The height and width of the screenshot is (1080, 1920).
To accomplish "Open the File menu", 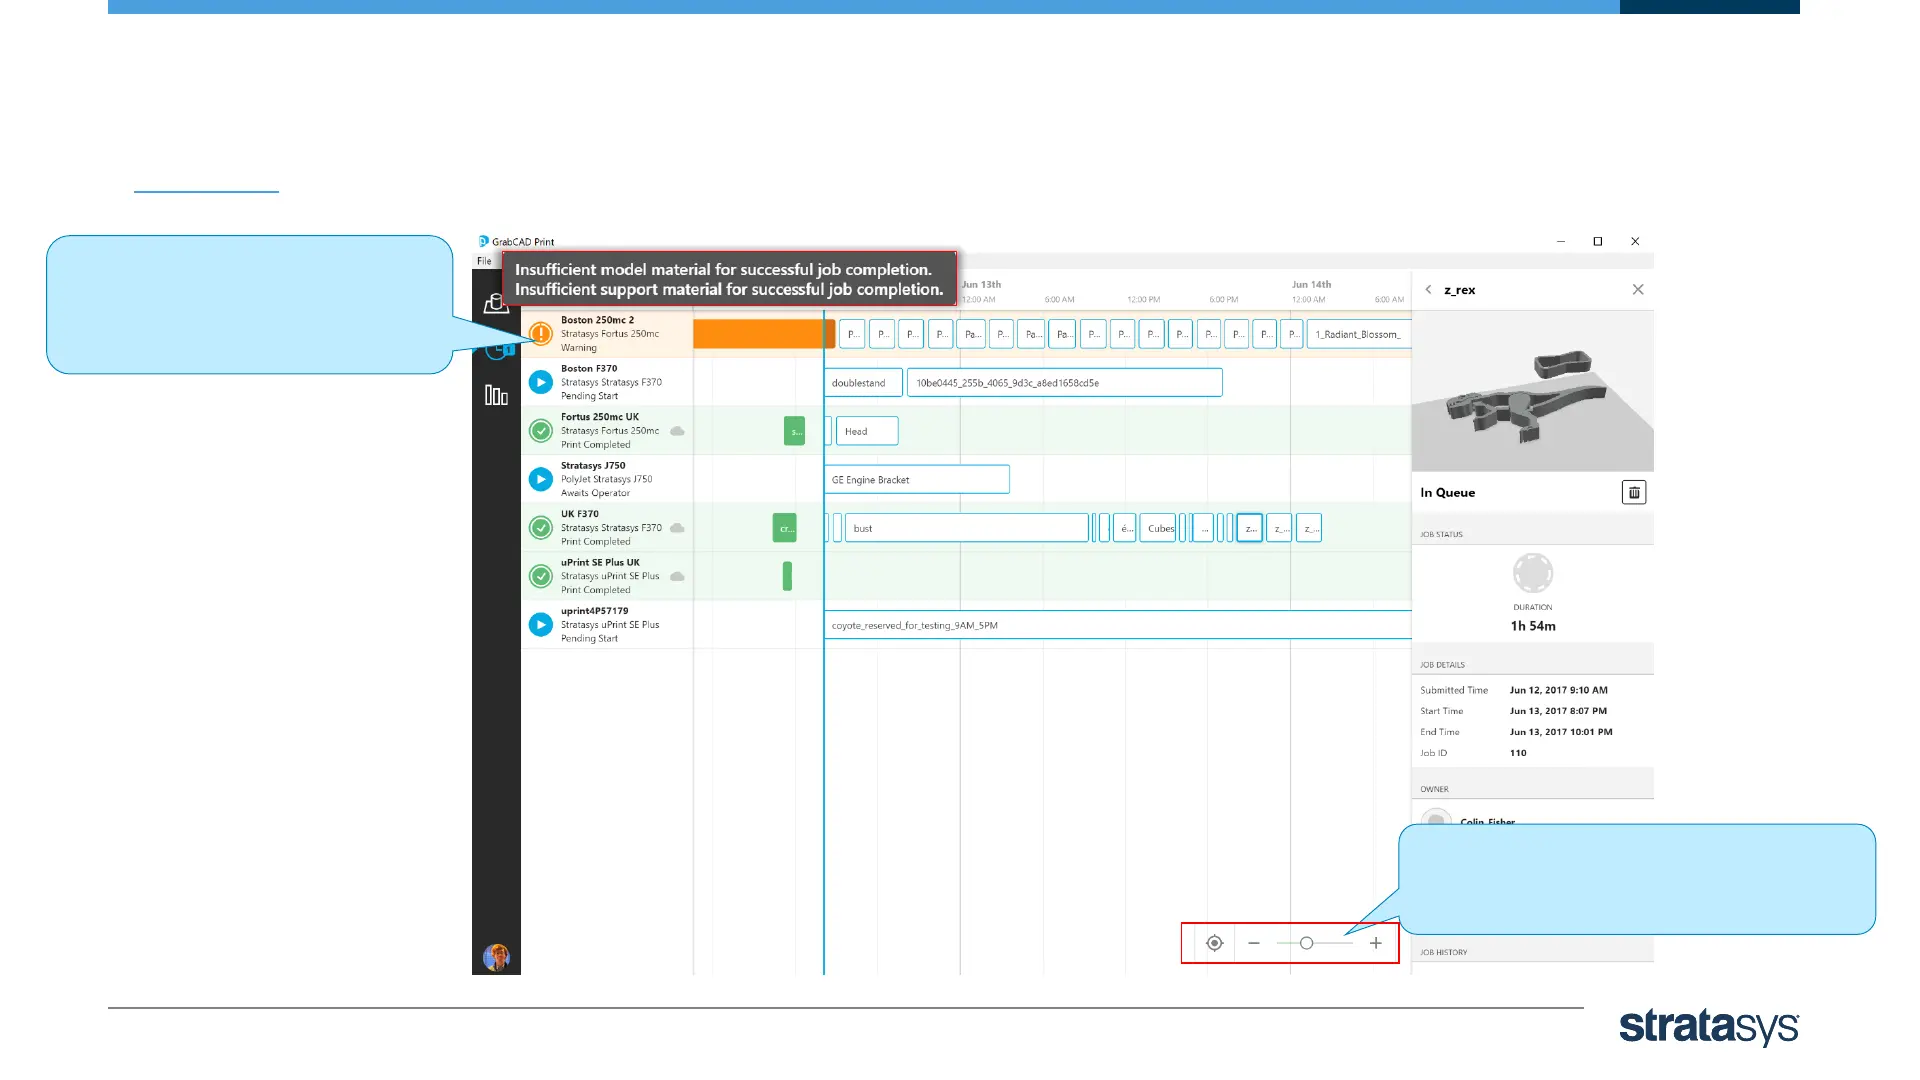I will pyautogui.click(x=484, y=261).
